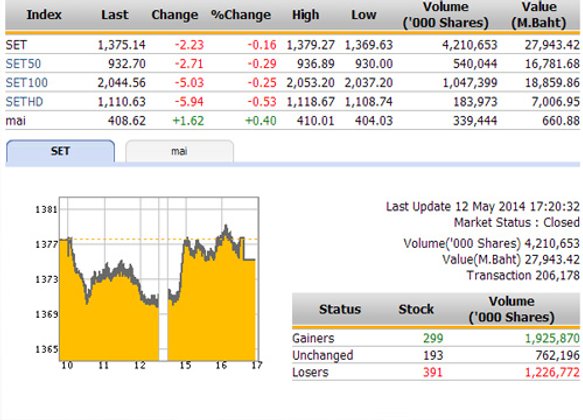The image size is (583, 420).
Task: Click the Unchanged row label
Action: pos(323,355)
